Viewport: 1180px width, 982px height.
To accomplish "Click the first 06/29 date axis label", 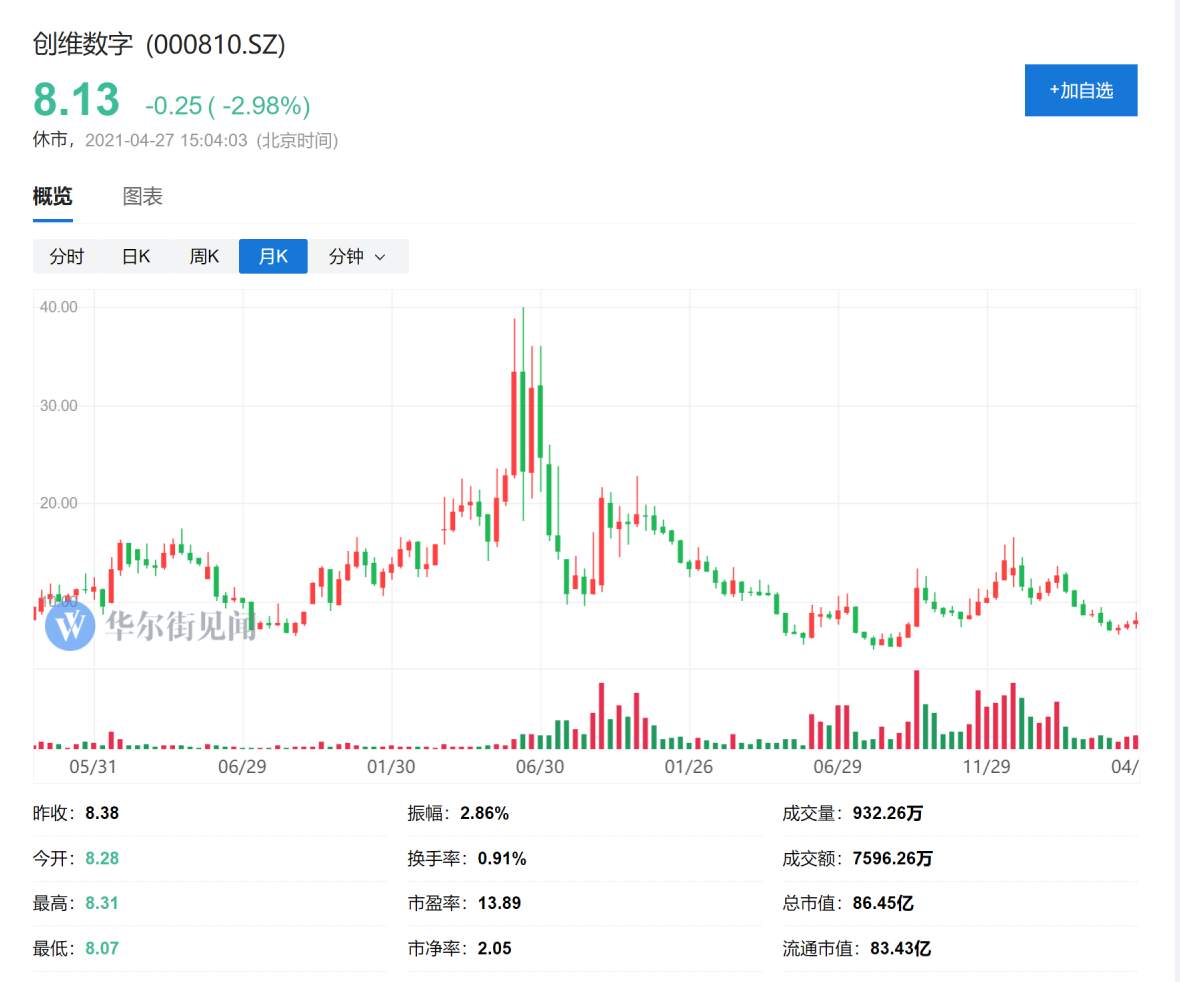I will tap(242, 767).
